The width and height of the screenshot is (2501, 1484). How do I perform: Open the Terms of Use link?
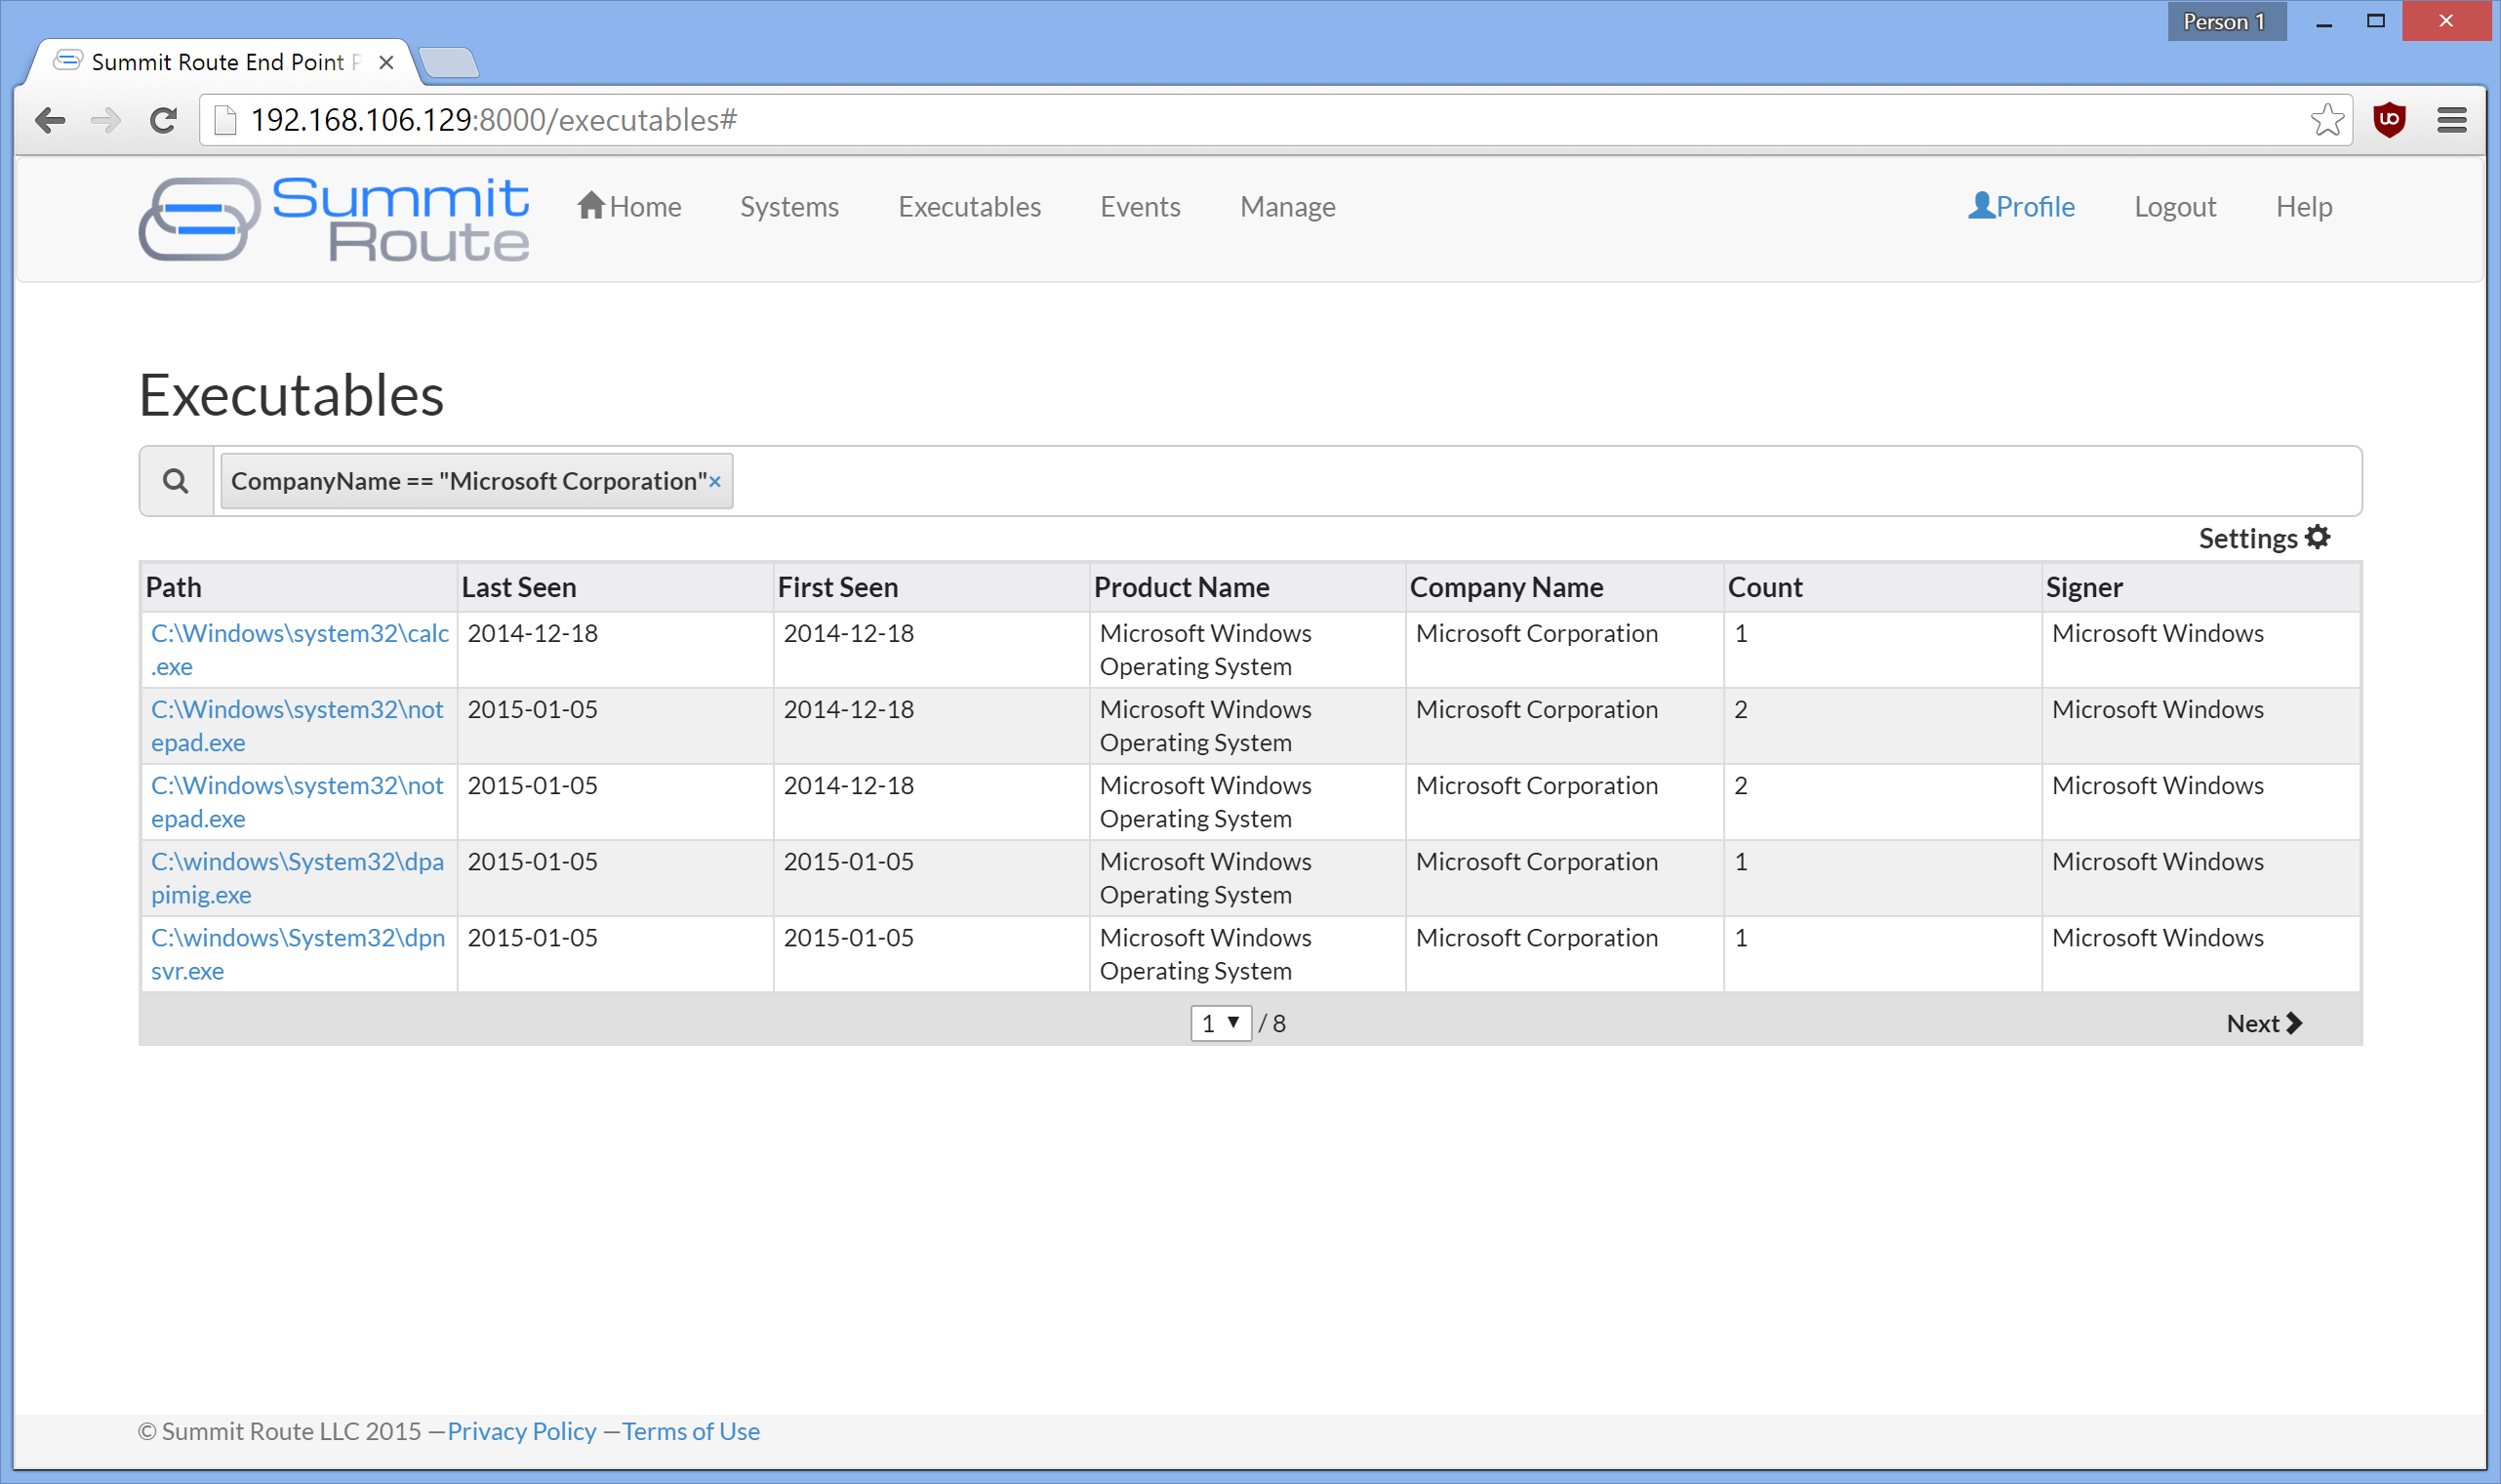pyautogui.click(x=691, y=1431)
